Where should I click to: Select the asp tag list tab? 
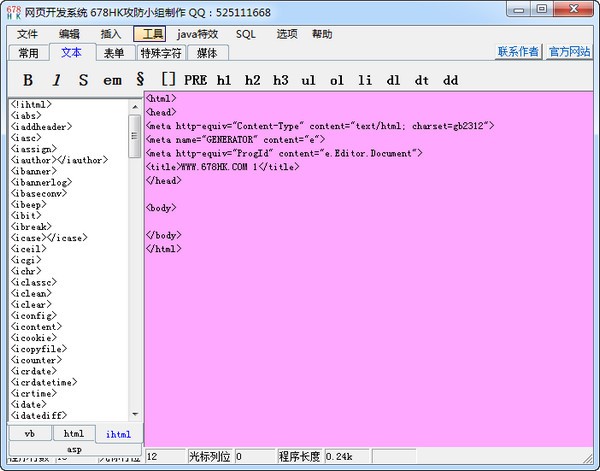pos(75,449)
